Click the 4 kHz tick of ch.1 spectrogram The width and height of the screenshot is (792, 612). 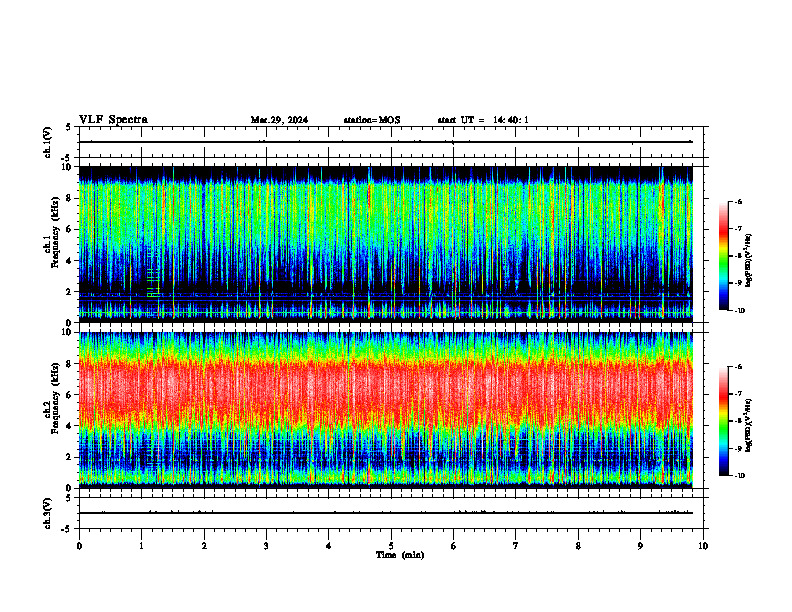pos(70,261)
